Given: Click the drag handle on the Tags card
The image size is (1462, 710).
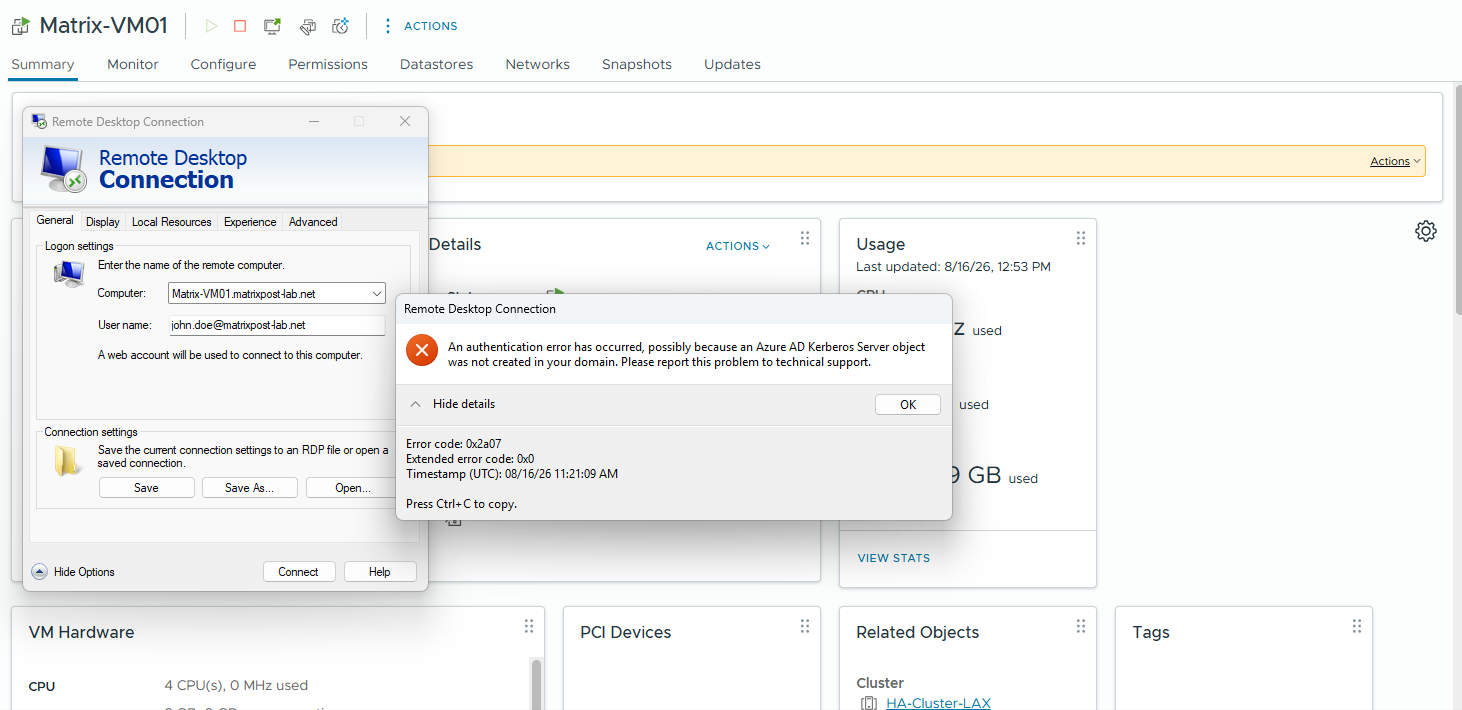Looking at the screenshot, I should point(1357,626).
